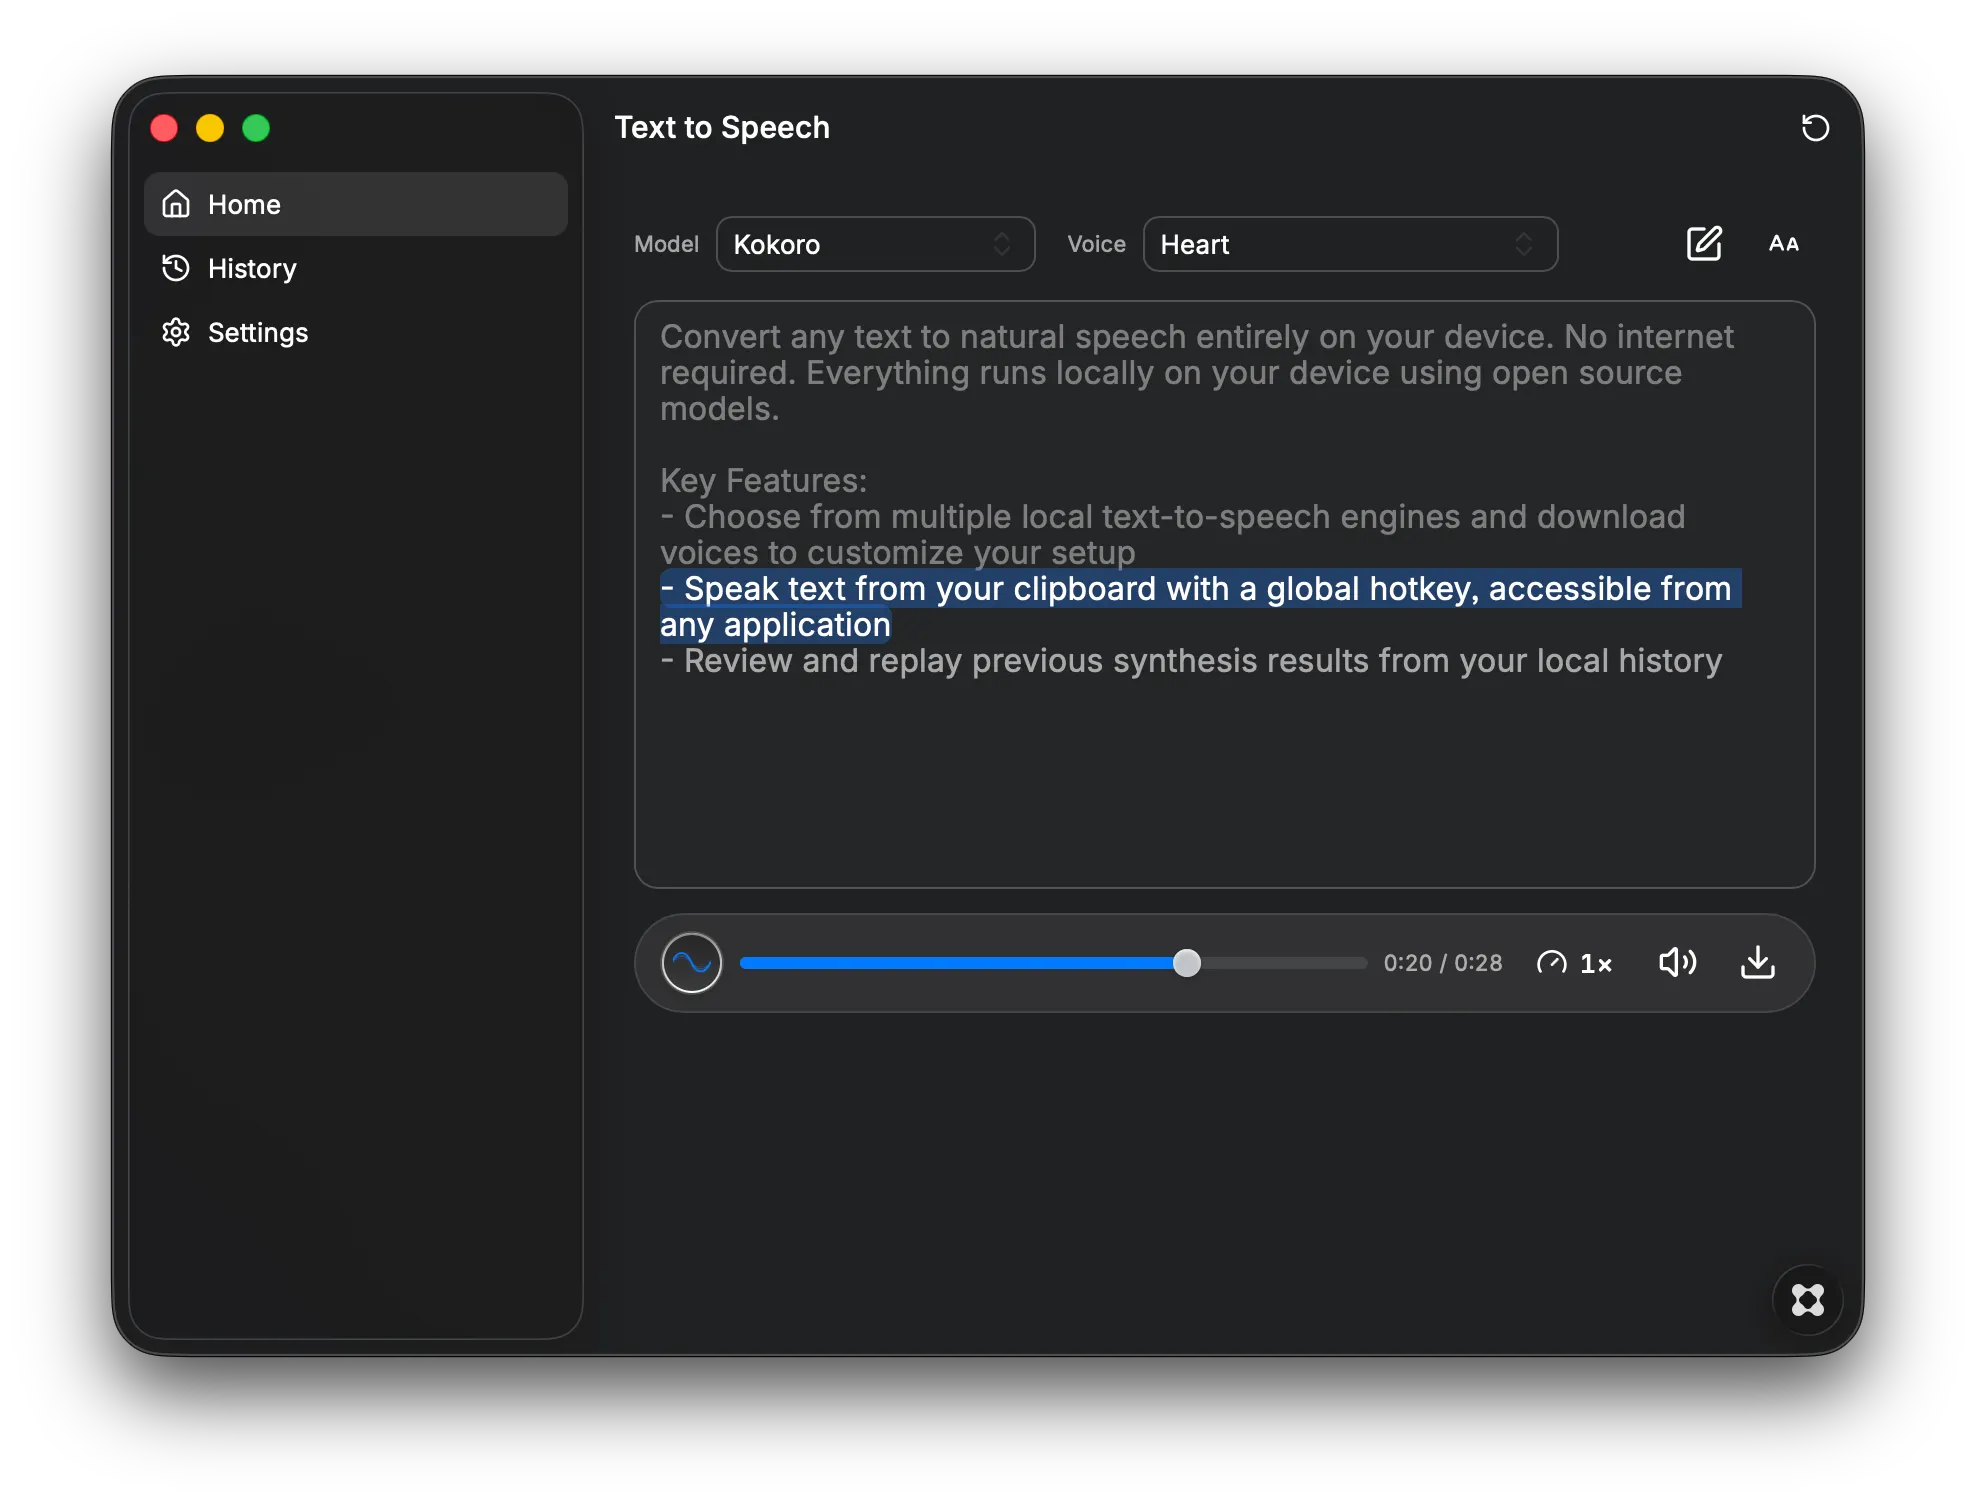Viewport: 1976px width, 1504px height.
Task: Click the 0:20 / 0:28 time display
Action: tap(1442, 963)
